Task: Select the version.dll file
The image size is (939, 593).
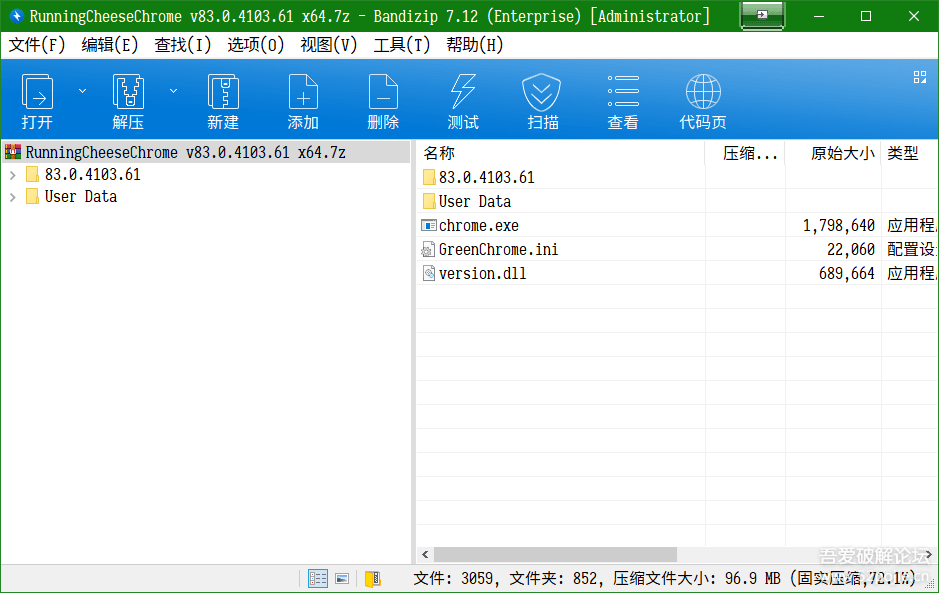Action: (482, 273)
